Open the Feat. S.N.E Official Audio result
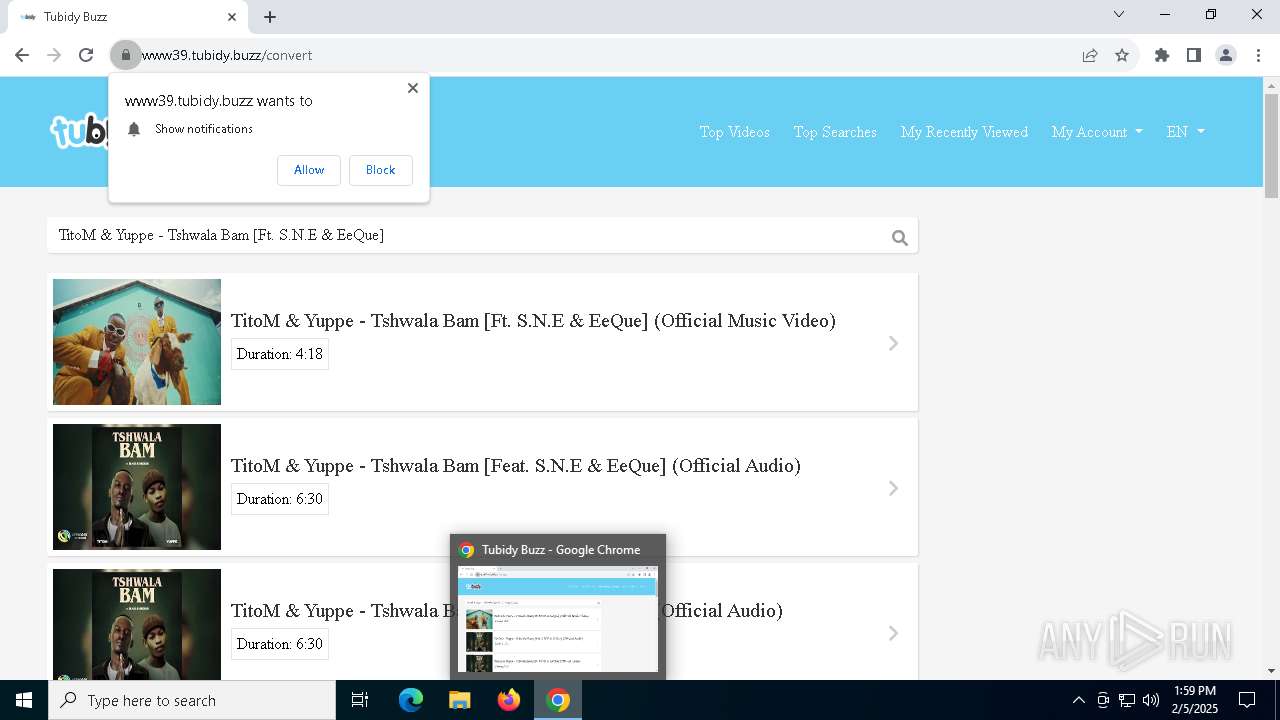 click(x=516, y=466)
